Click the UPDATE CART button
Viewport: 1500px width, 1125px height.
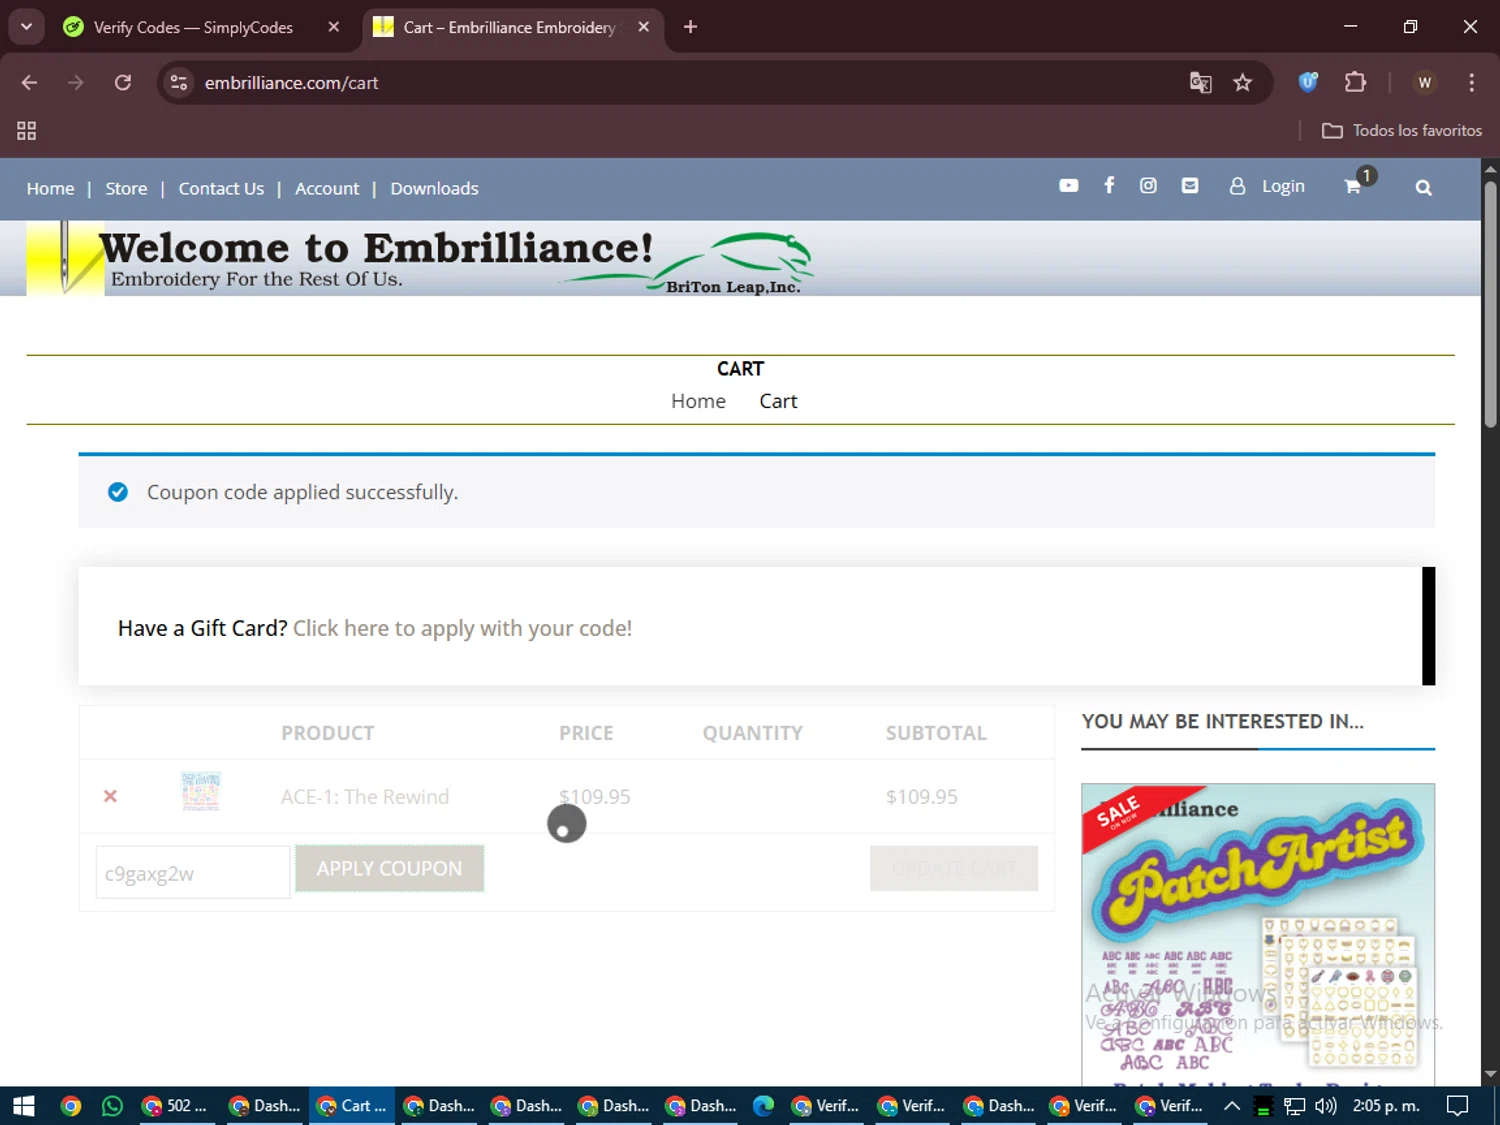pyautogui.click(x=954, y=868)
